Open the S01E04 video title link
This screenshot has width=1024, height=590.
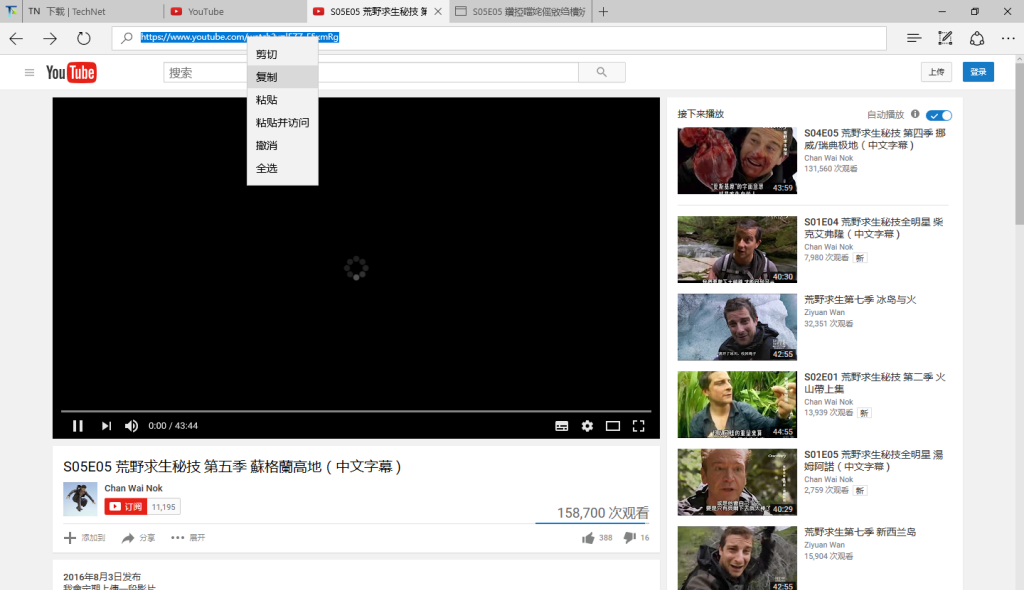[873, 228]
